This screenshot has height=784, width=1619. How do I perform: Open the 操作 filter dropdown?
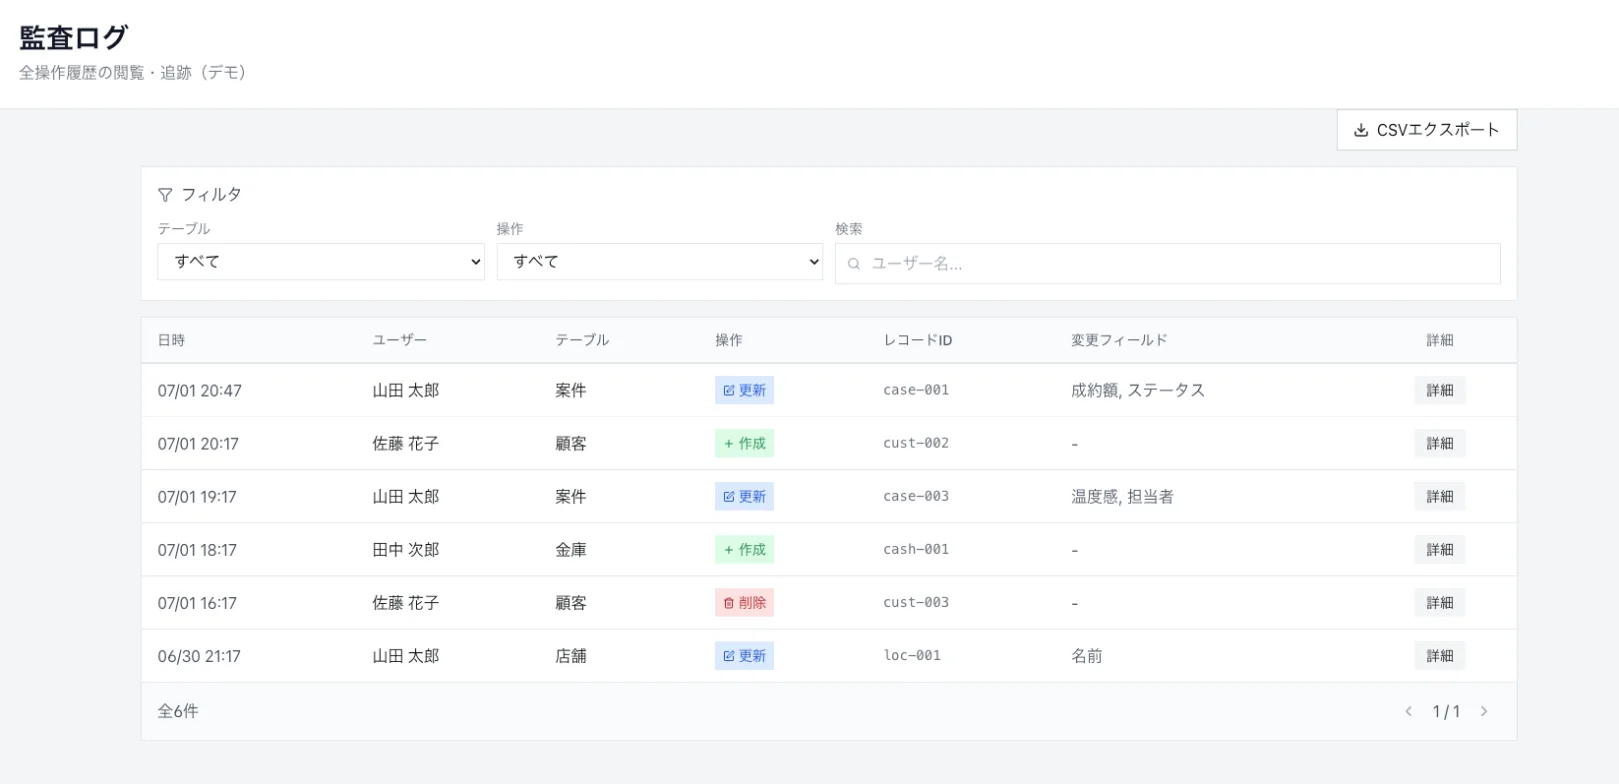660,262
